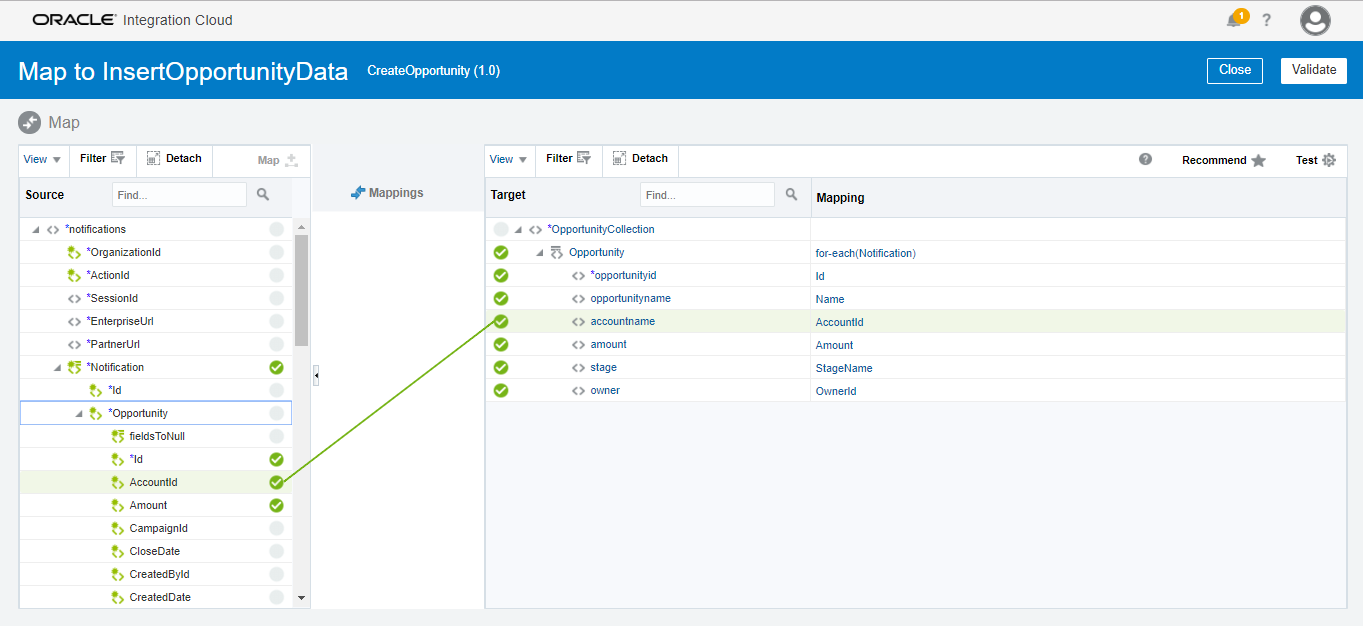Click the Validate button

[x=1313, y=70]
